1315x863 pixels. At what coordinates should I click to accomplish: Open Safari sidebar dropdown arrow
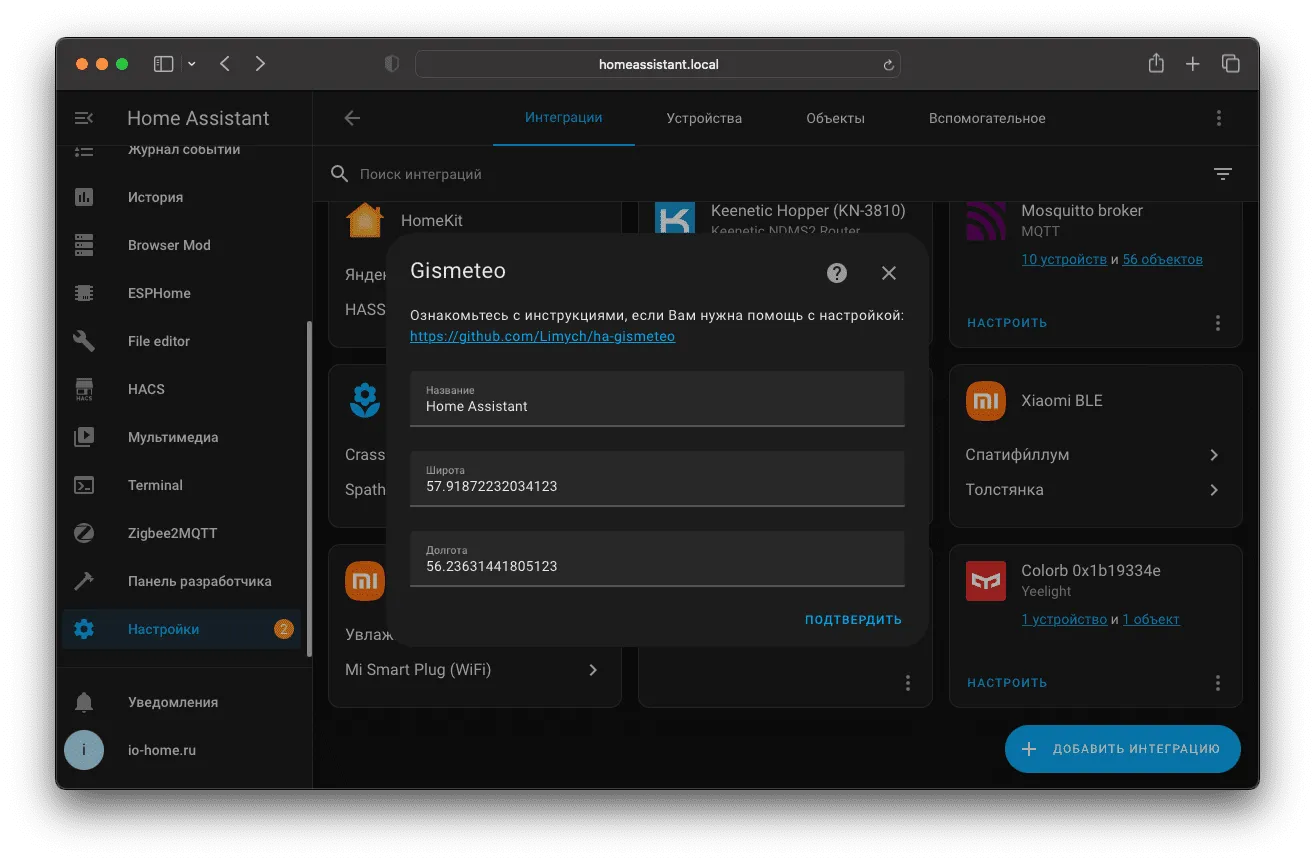pos(191,64)
